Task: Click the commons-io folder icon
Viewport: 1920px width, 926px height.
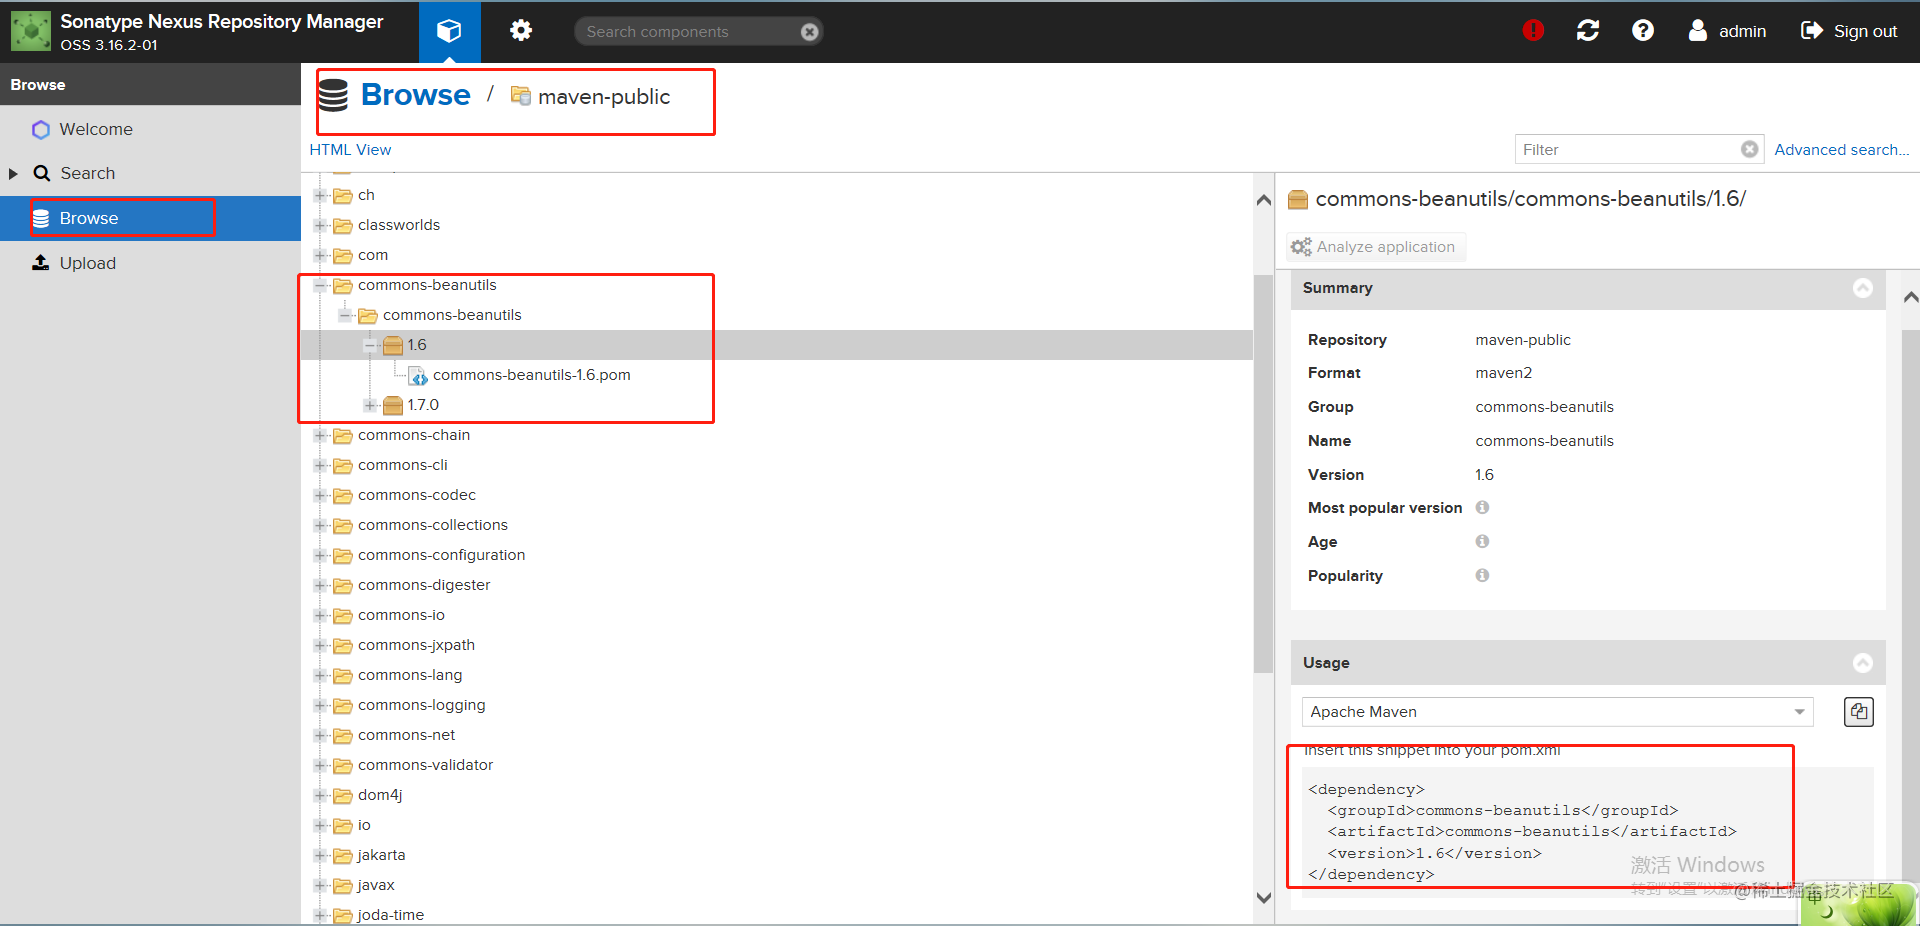Action: click(x=343, y=616)
